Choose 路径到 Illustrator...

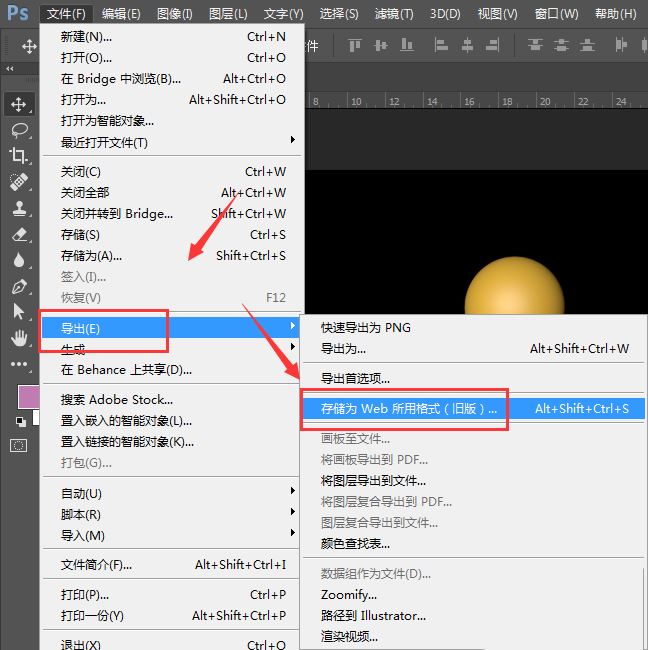point(473,616)
